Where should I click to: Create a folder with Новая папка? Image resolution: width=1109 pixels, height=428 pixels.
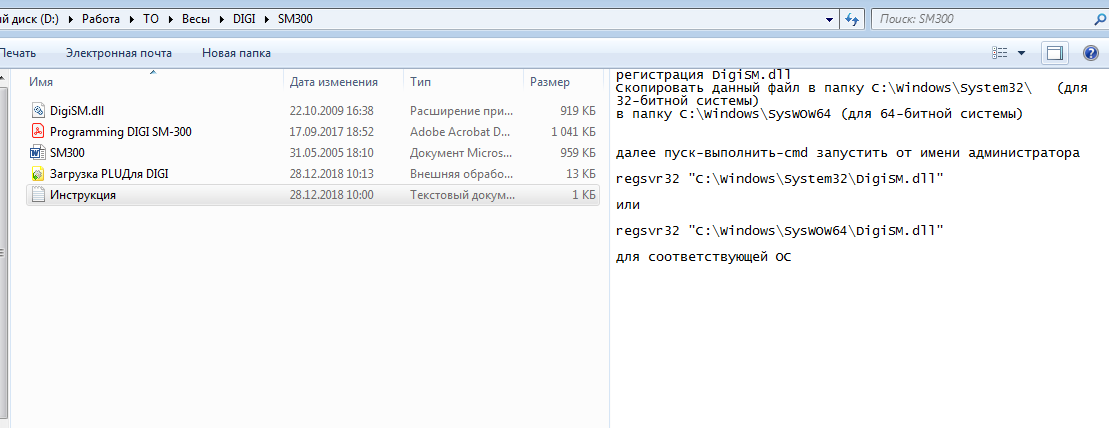pyautogui.click(x=236, y=53)
